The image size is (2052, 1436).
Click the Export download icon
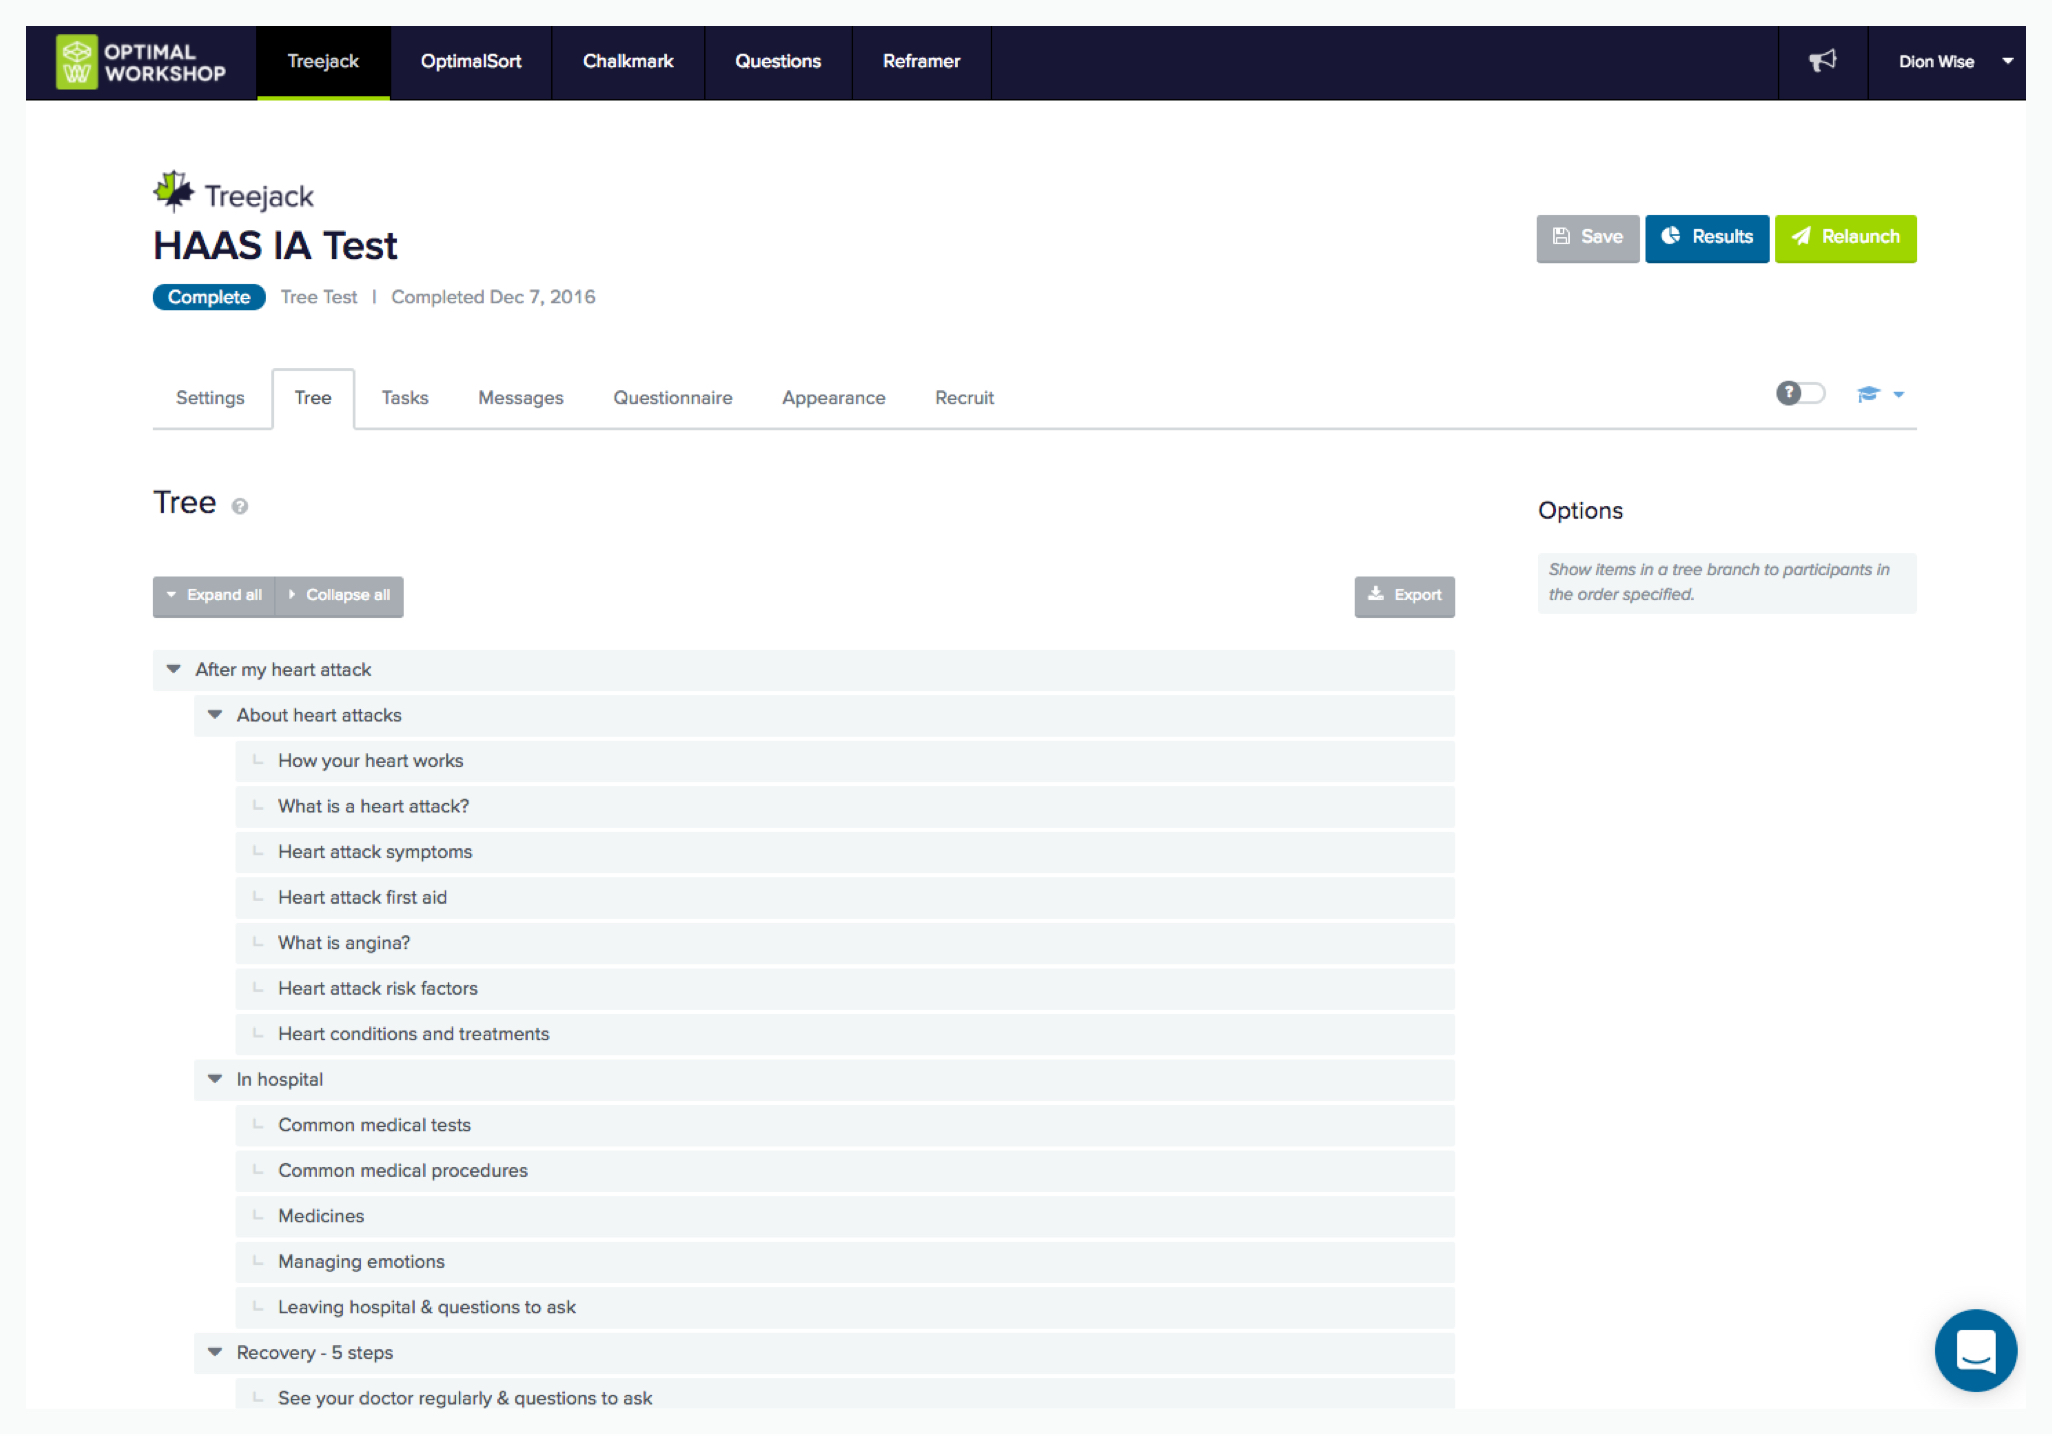pyautogui.click(x=1378, y=595)
